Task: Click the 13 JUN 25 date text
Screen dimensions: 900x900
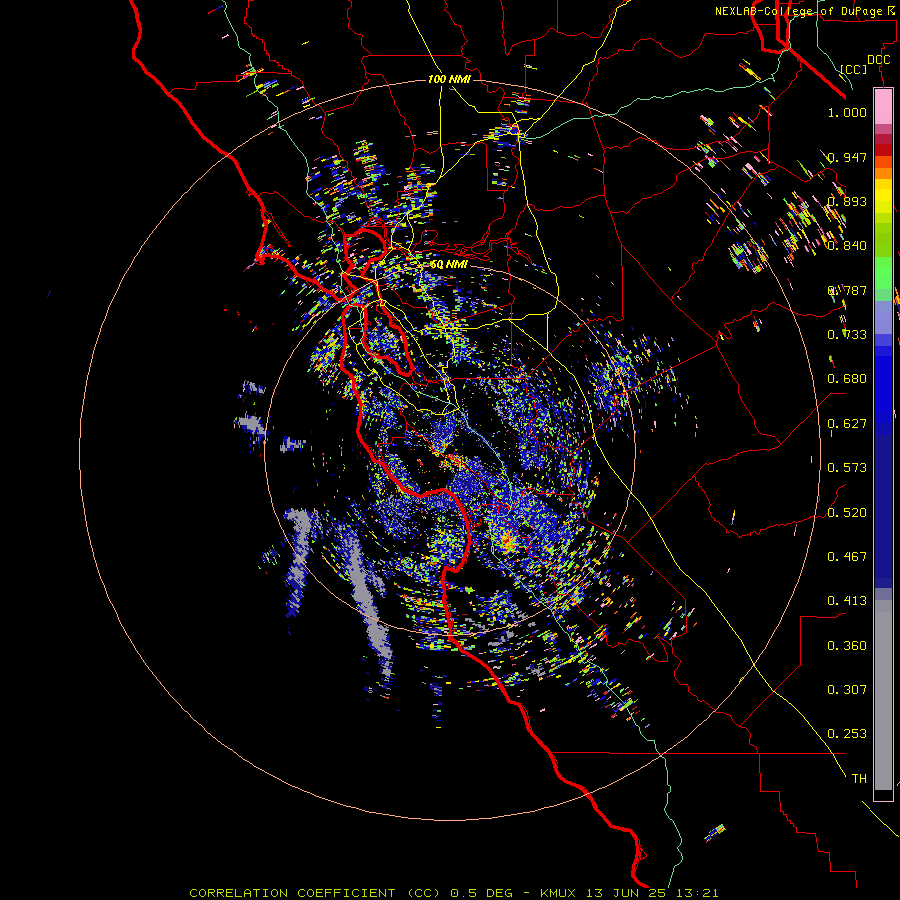Action: [x=627, y=893]
